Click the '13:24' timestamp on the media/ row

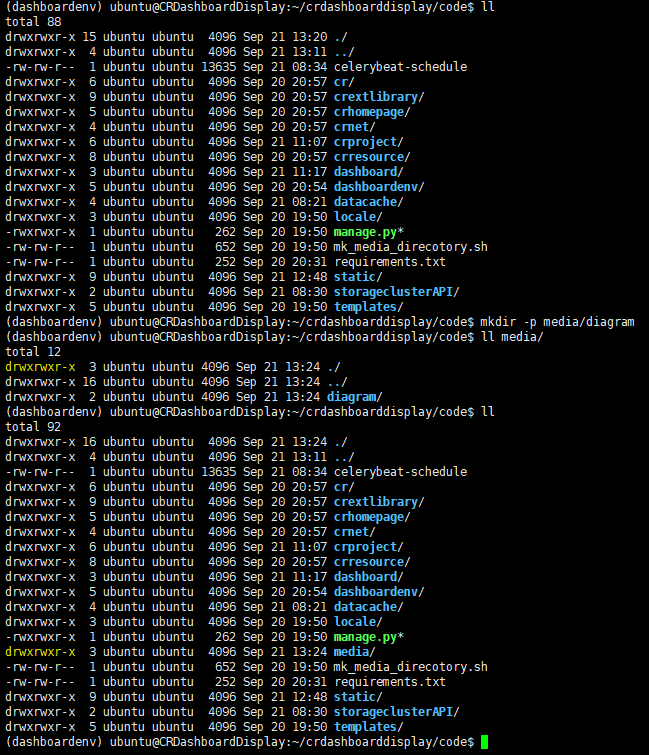(x=310, y=651)
